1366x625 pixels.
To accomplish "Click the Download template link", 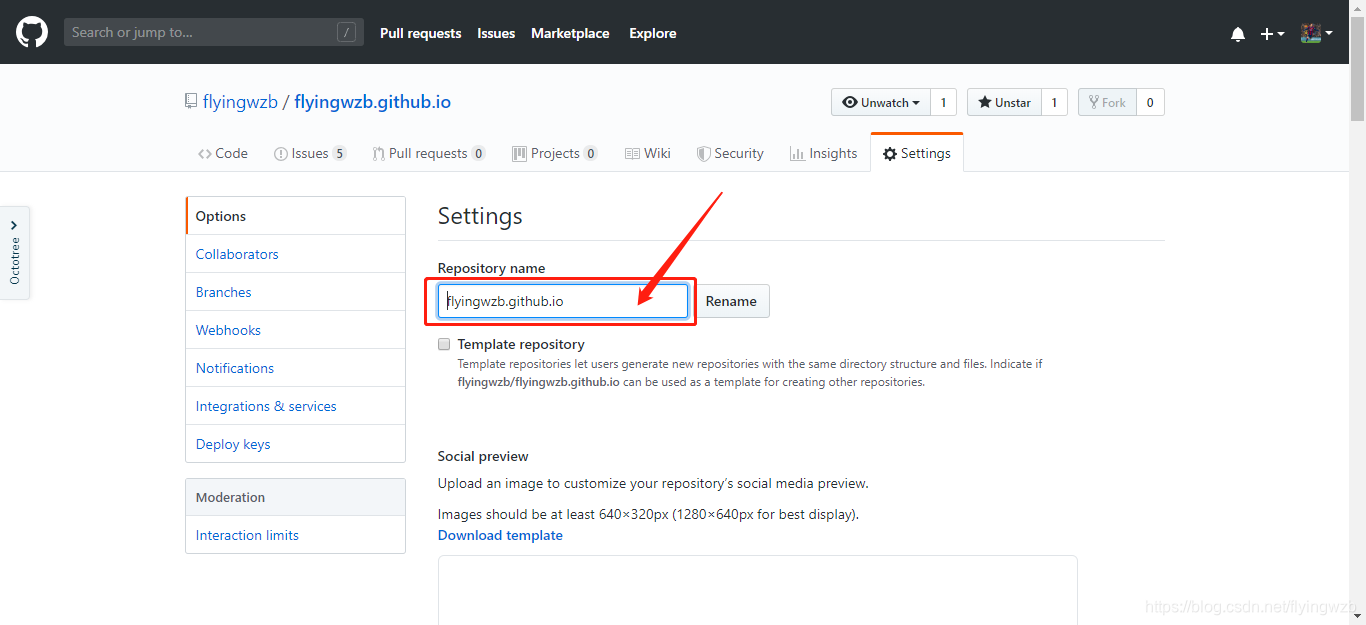I will pyautogui.click(x=500, y=535).
